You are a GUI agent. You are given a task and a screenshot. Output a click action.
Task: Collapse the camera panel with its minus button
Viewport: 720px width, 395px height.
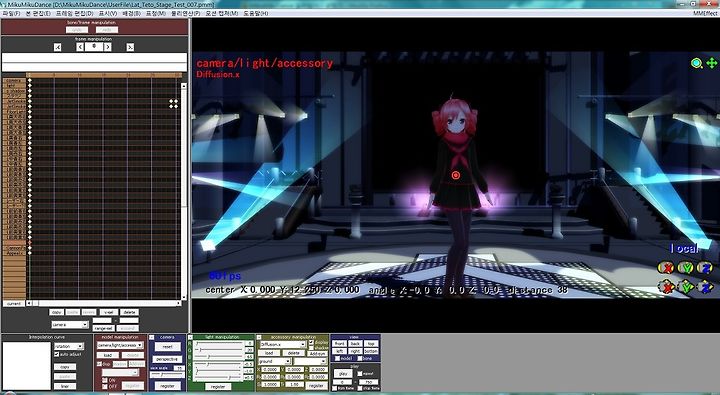click(x=152, y=338)
